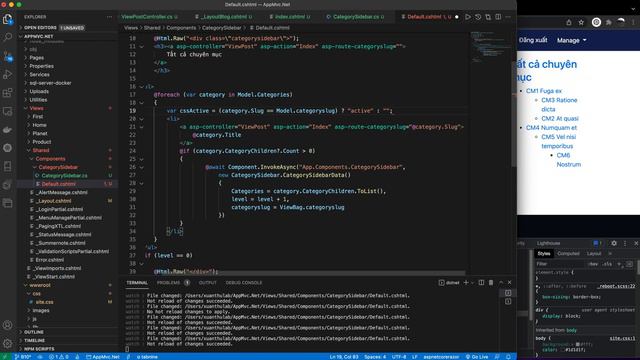This screenshot has height=360, width=640.
Task: Open the Accounts menu in the activity bar
Action: pyautogui.click(x=7, y=325)
